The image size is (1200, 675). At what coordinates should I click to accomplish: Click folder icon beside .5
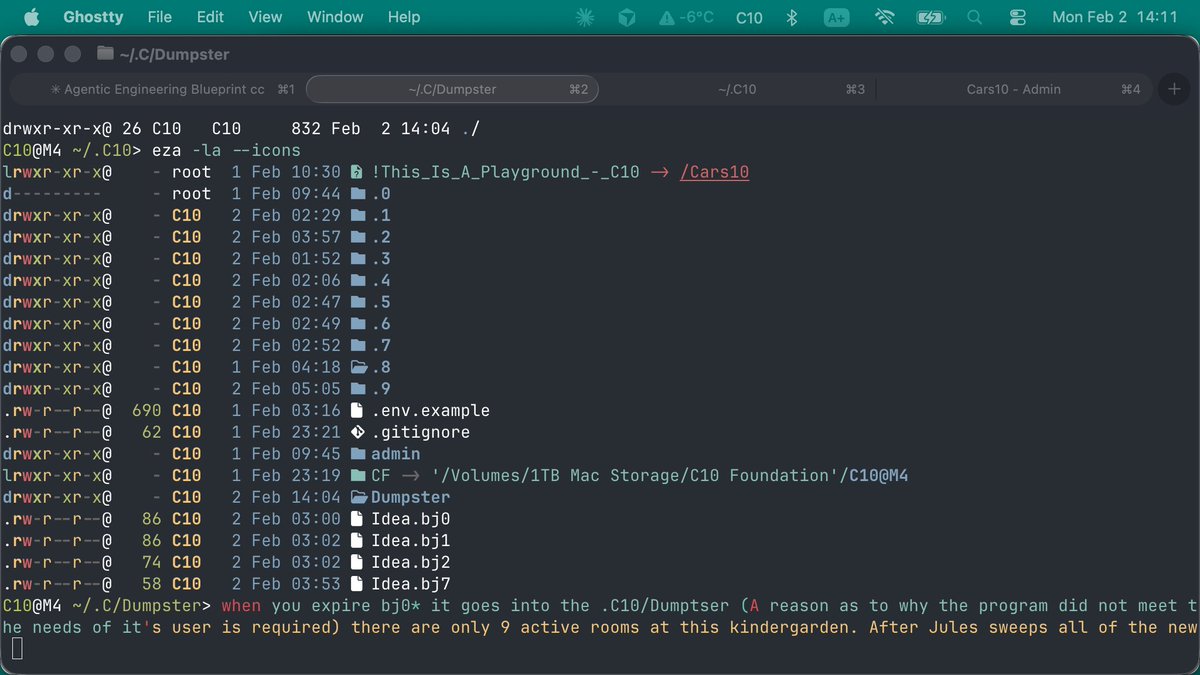(x=358, y=302)
